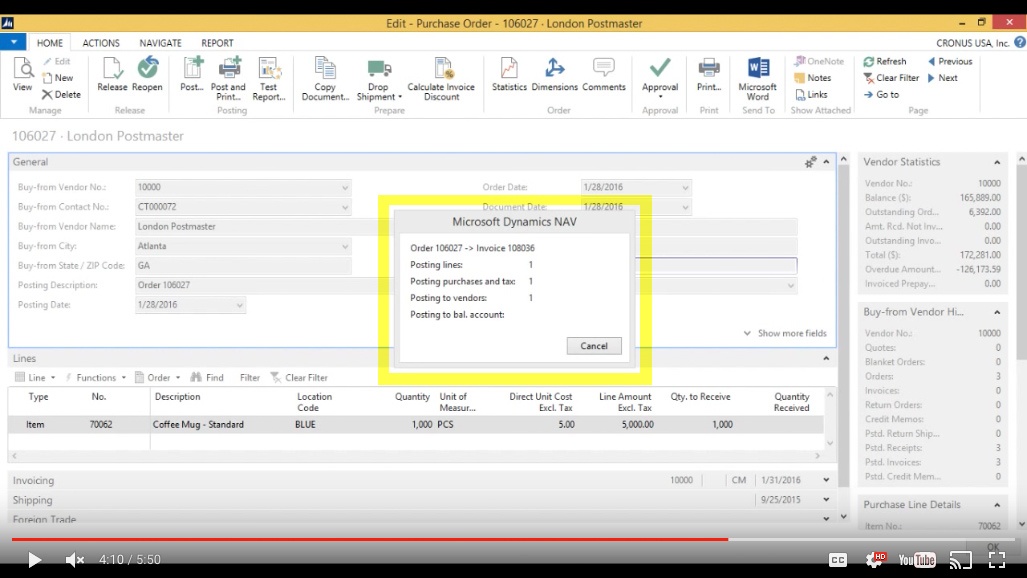Open the Line menu in Lines
The height and width of the screenshot is (578, 1027).
point(35,377)
